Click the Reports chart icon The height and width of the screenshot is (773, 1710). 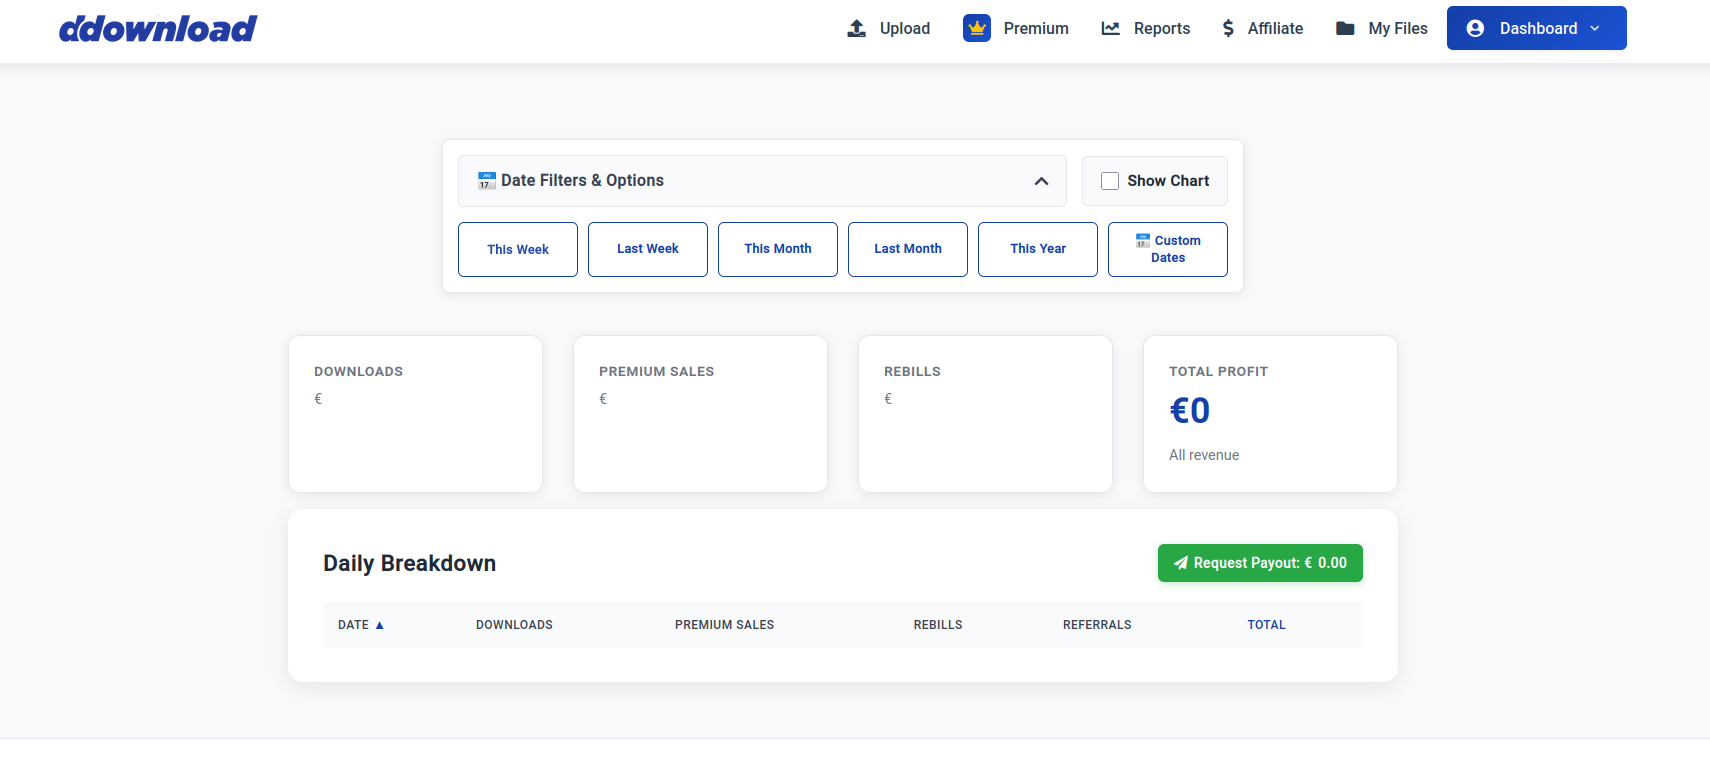(1110, 29)
